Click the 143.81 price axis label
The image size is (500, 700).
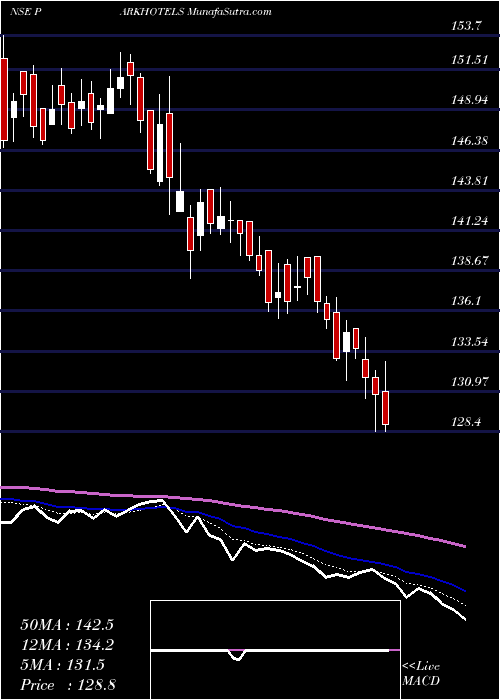coord(468,181)
